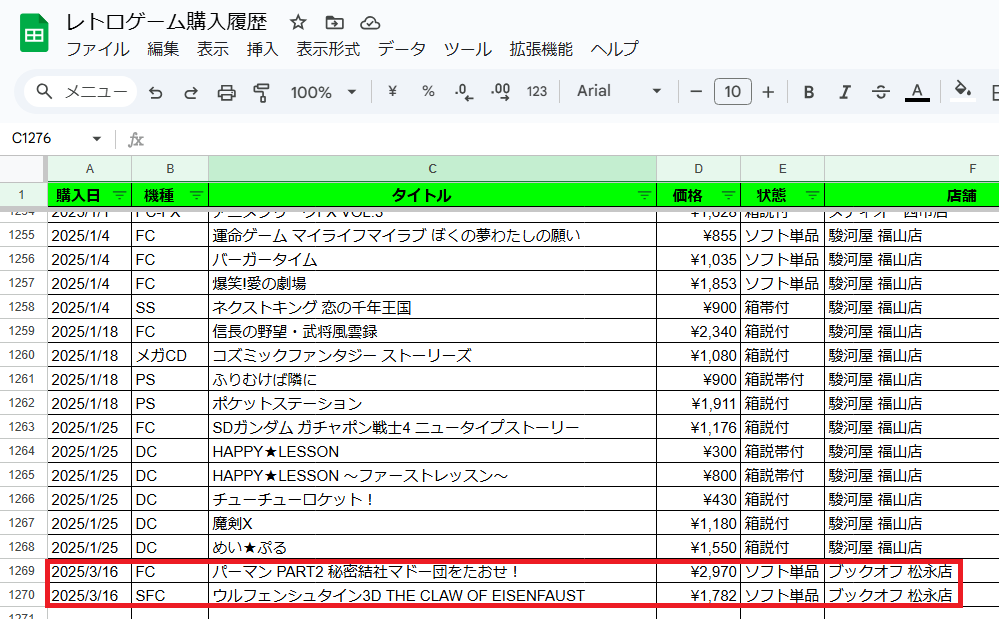The image size is (999, 619).
Task: Open the ヘルプ menu
Action: pos(614,50)
